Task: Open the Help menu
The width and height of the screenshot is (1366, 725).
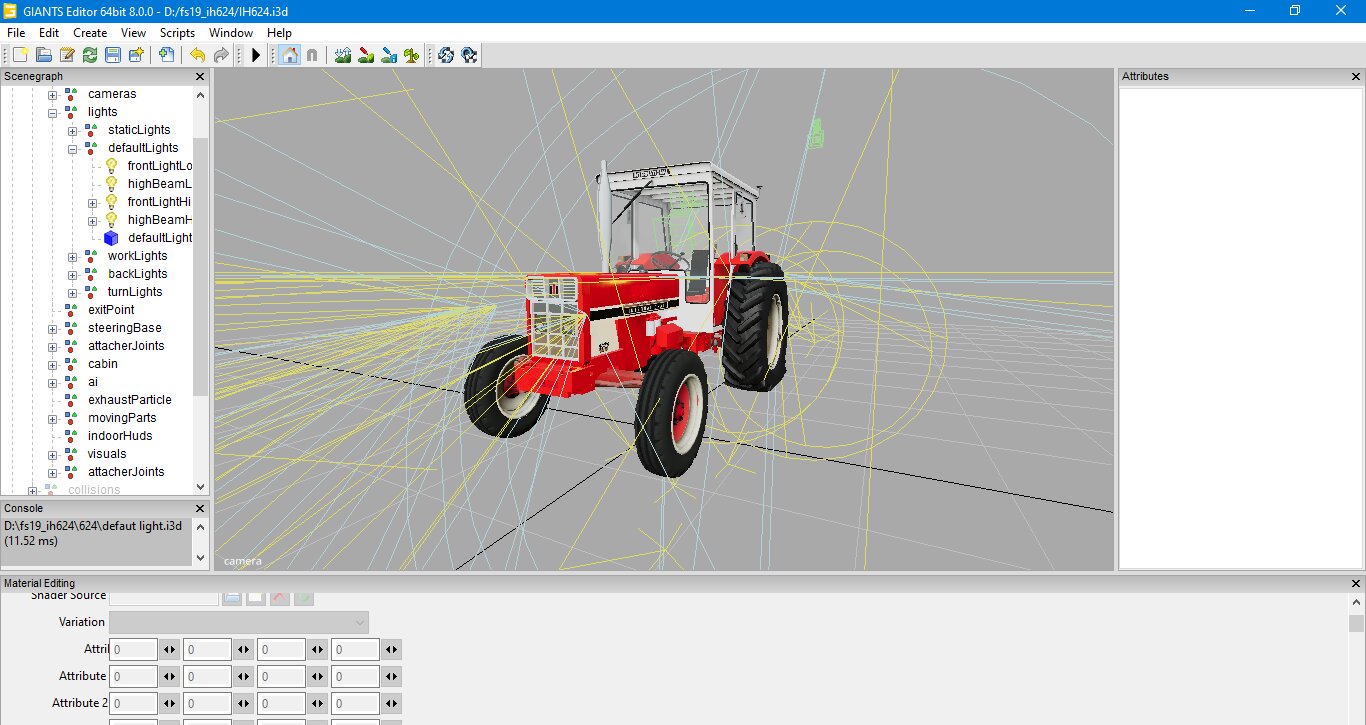Action: pos(279,33)
